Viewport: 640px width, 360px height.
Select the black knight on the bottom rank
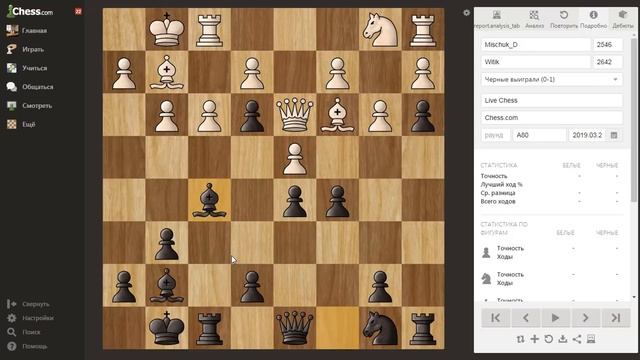380,328
